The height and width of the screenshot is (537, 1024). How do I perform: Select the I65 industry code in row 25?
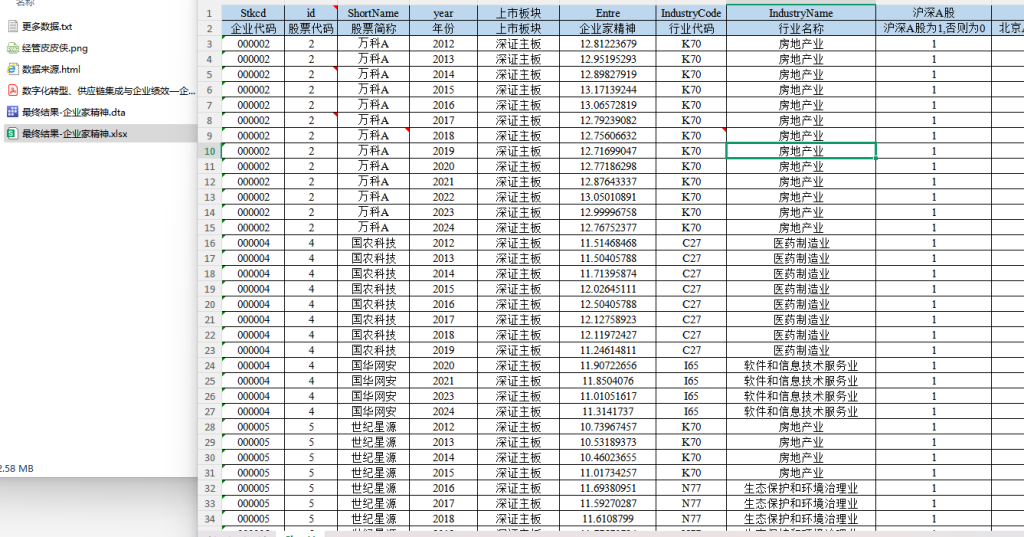[x=691, y=381]
